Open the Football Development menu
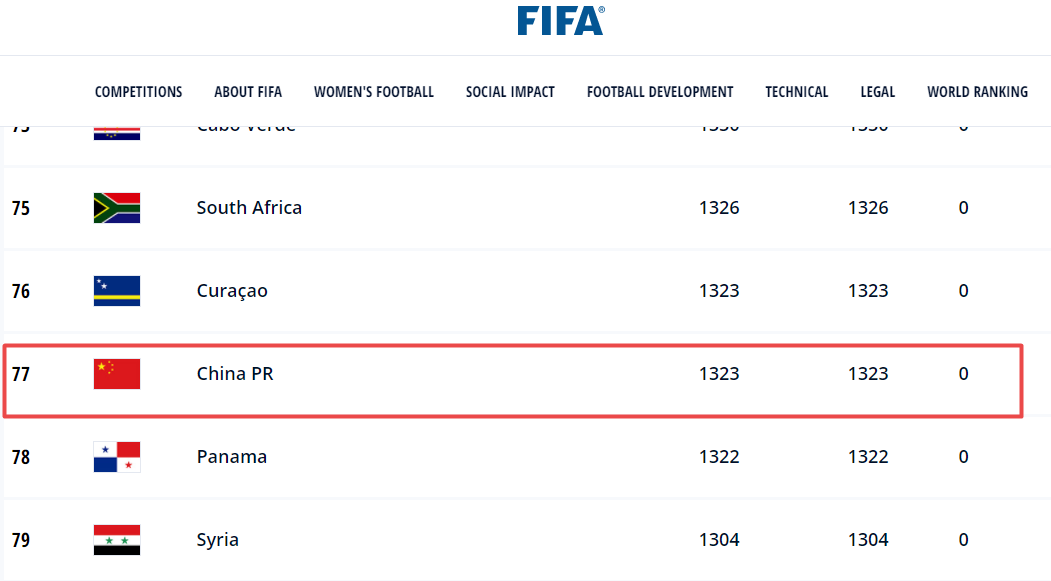The image size is (1051, 581). [660, 92]
